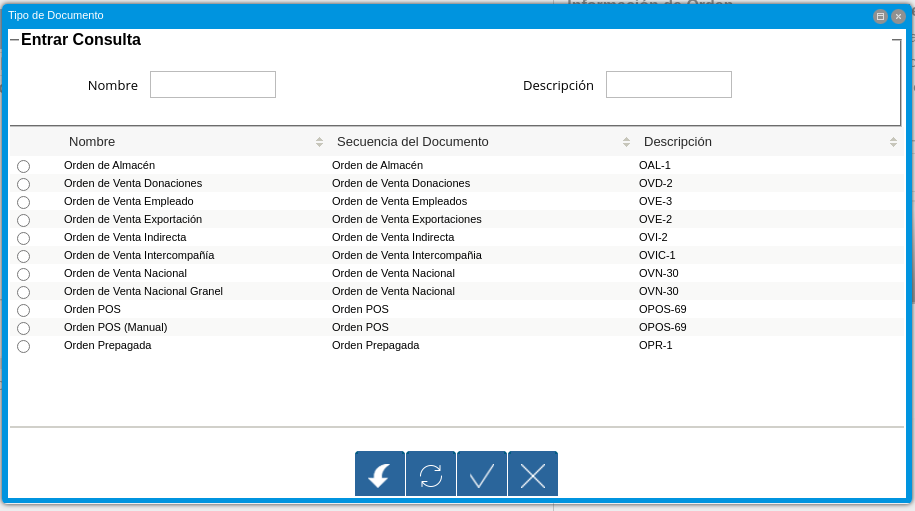This screenshot has height=511, width=915.
Task: Click the Nombre column header
Action: tap(92, 142)
